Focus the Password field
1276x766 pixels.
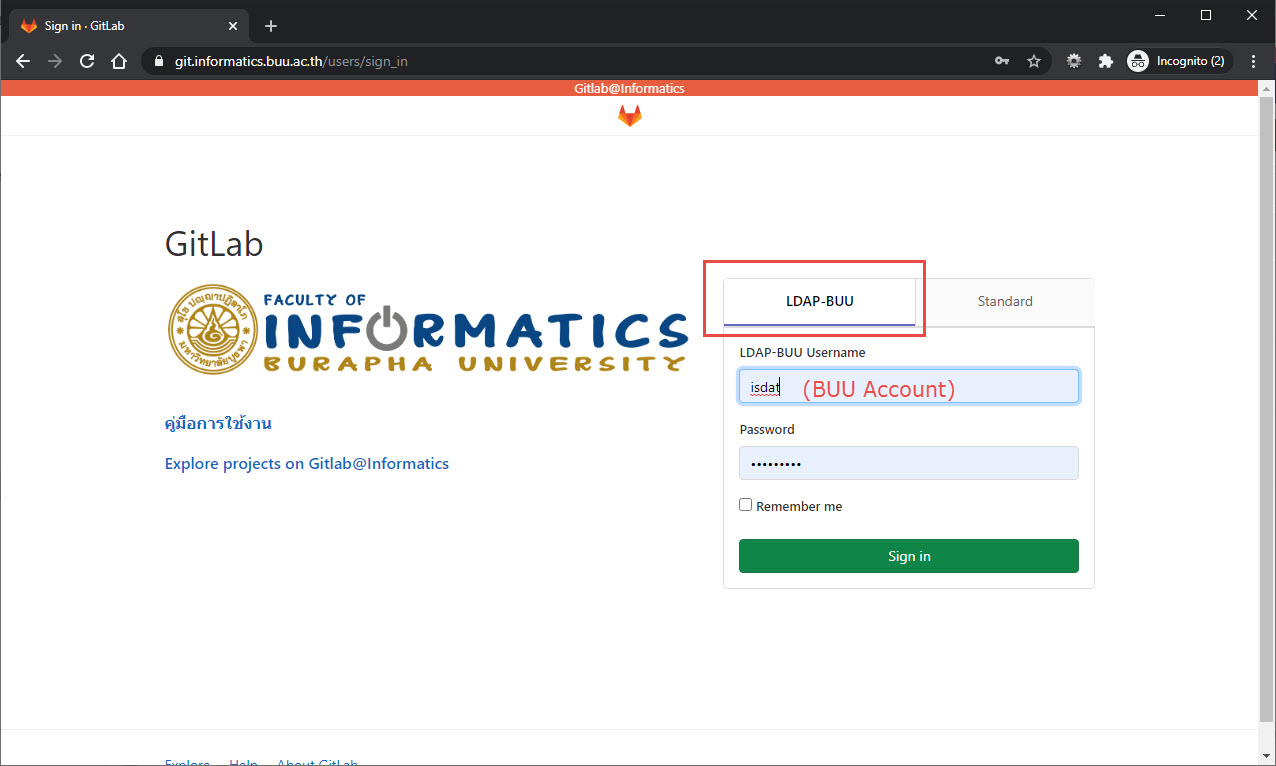pos(909,463)
